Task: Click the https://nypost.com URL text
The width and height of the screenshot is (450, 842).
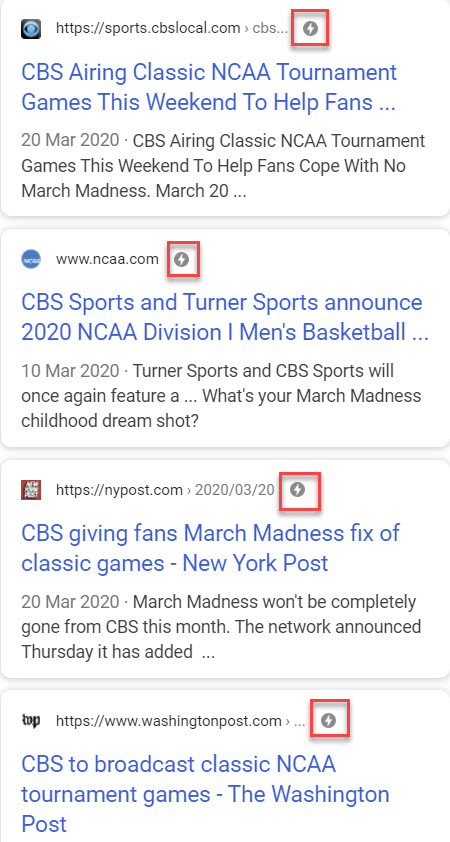Action: click(x=119, y=490)
